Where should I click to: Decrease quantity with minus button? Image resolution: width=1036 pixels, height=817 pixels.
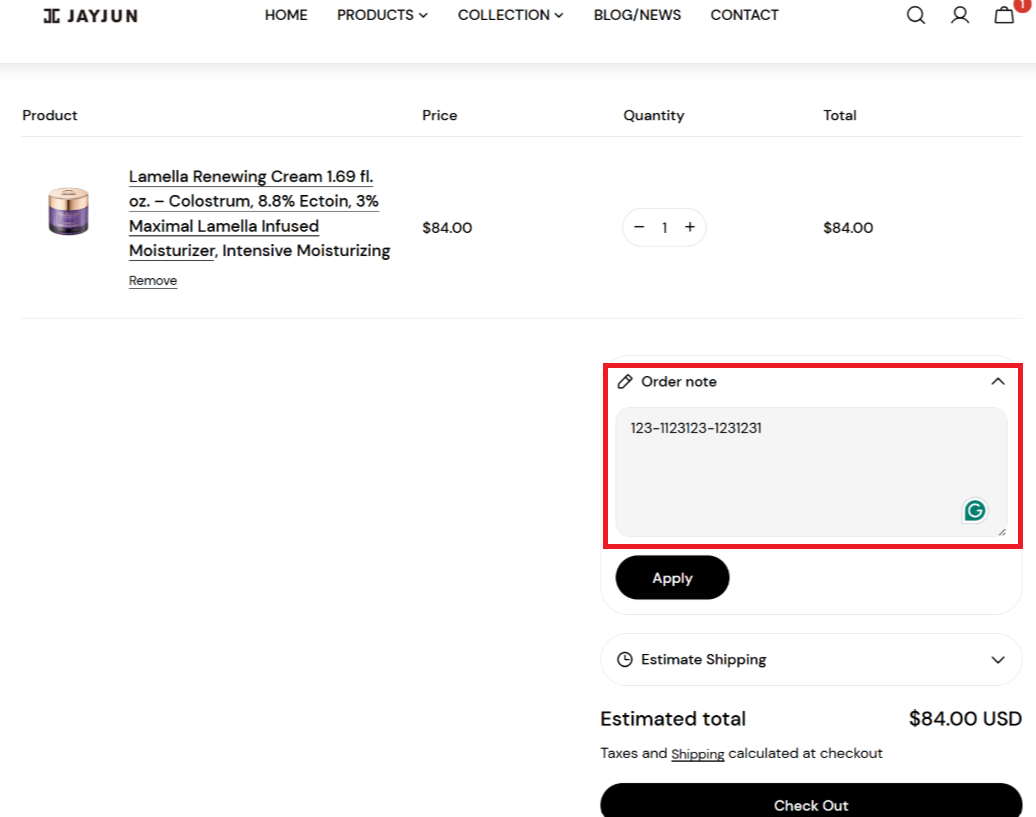639,227
